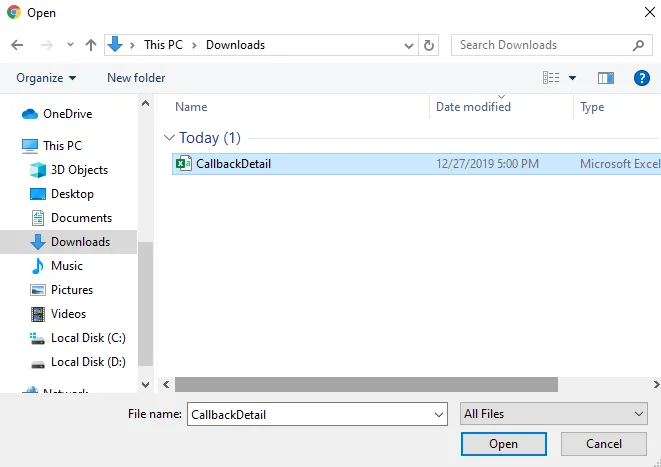Open Help with the question mark
This screenshot has width=661, height=467.
point(642,78)
